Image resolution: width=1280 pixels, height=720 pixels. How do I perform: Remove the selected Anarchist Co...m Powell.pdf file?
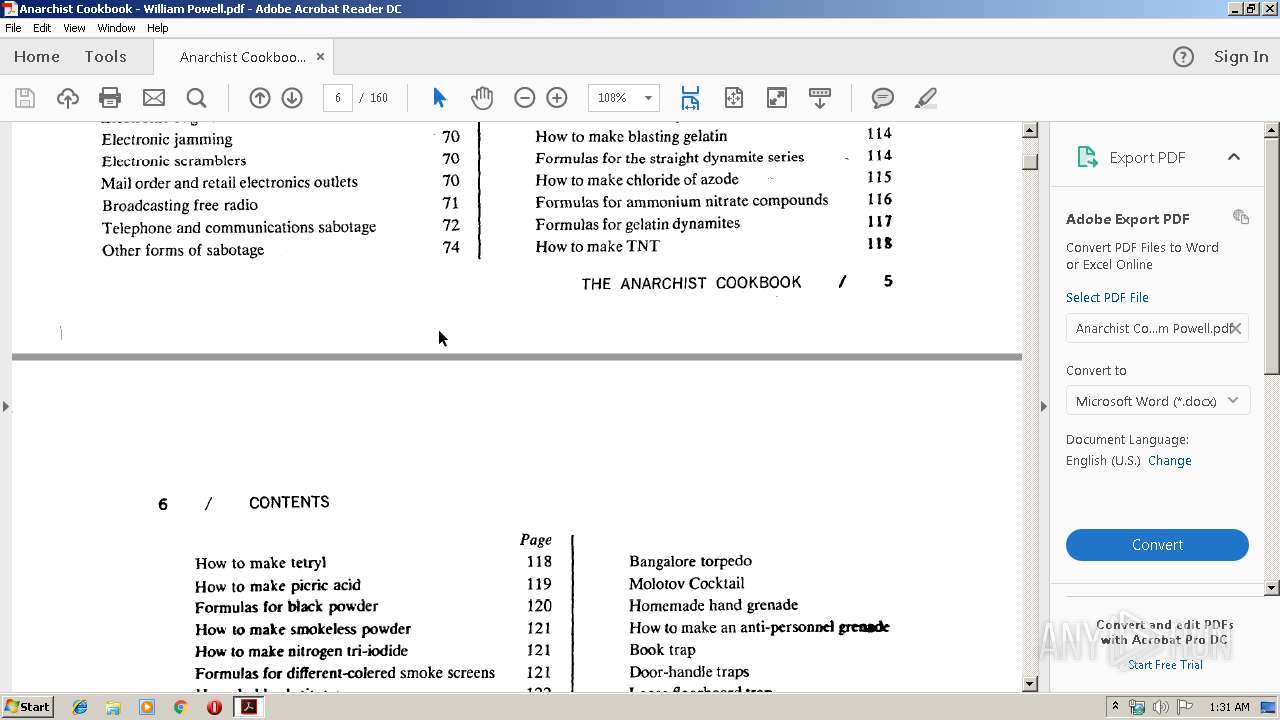(x=1236, y=328)
